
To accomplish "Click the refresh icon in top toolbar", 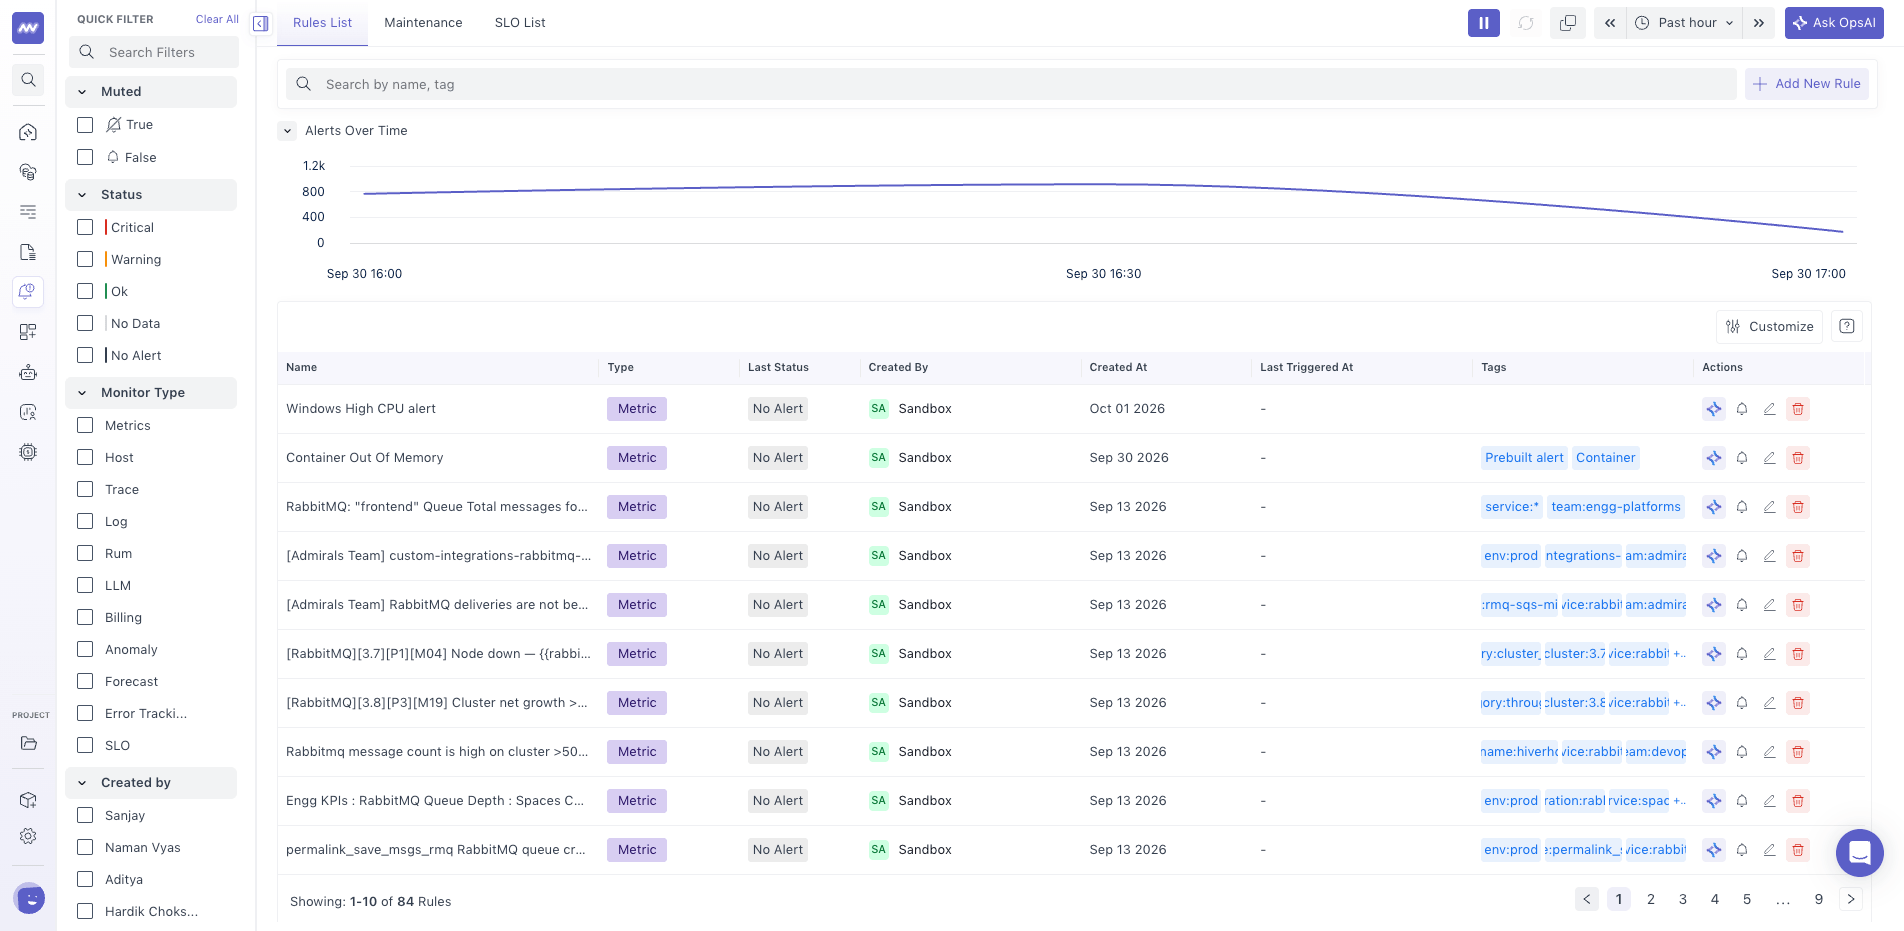I will pos(1526,23).
